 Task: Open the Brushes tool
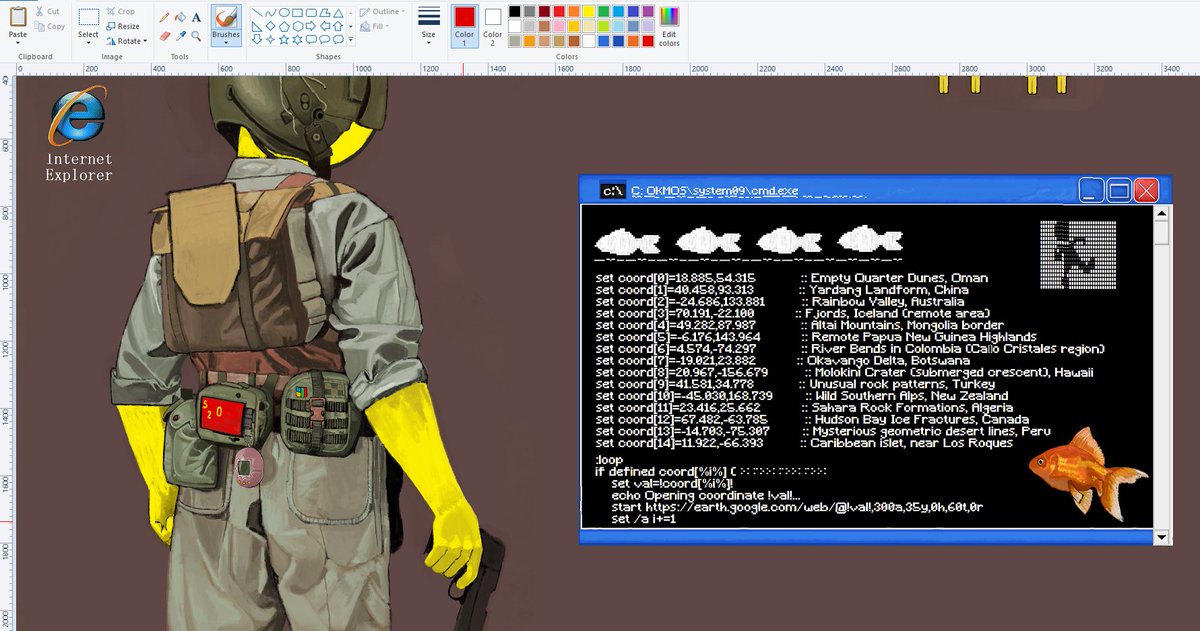226,25
